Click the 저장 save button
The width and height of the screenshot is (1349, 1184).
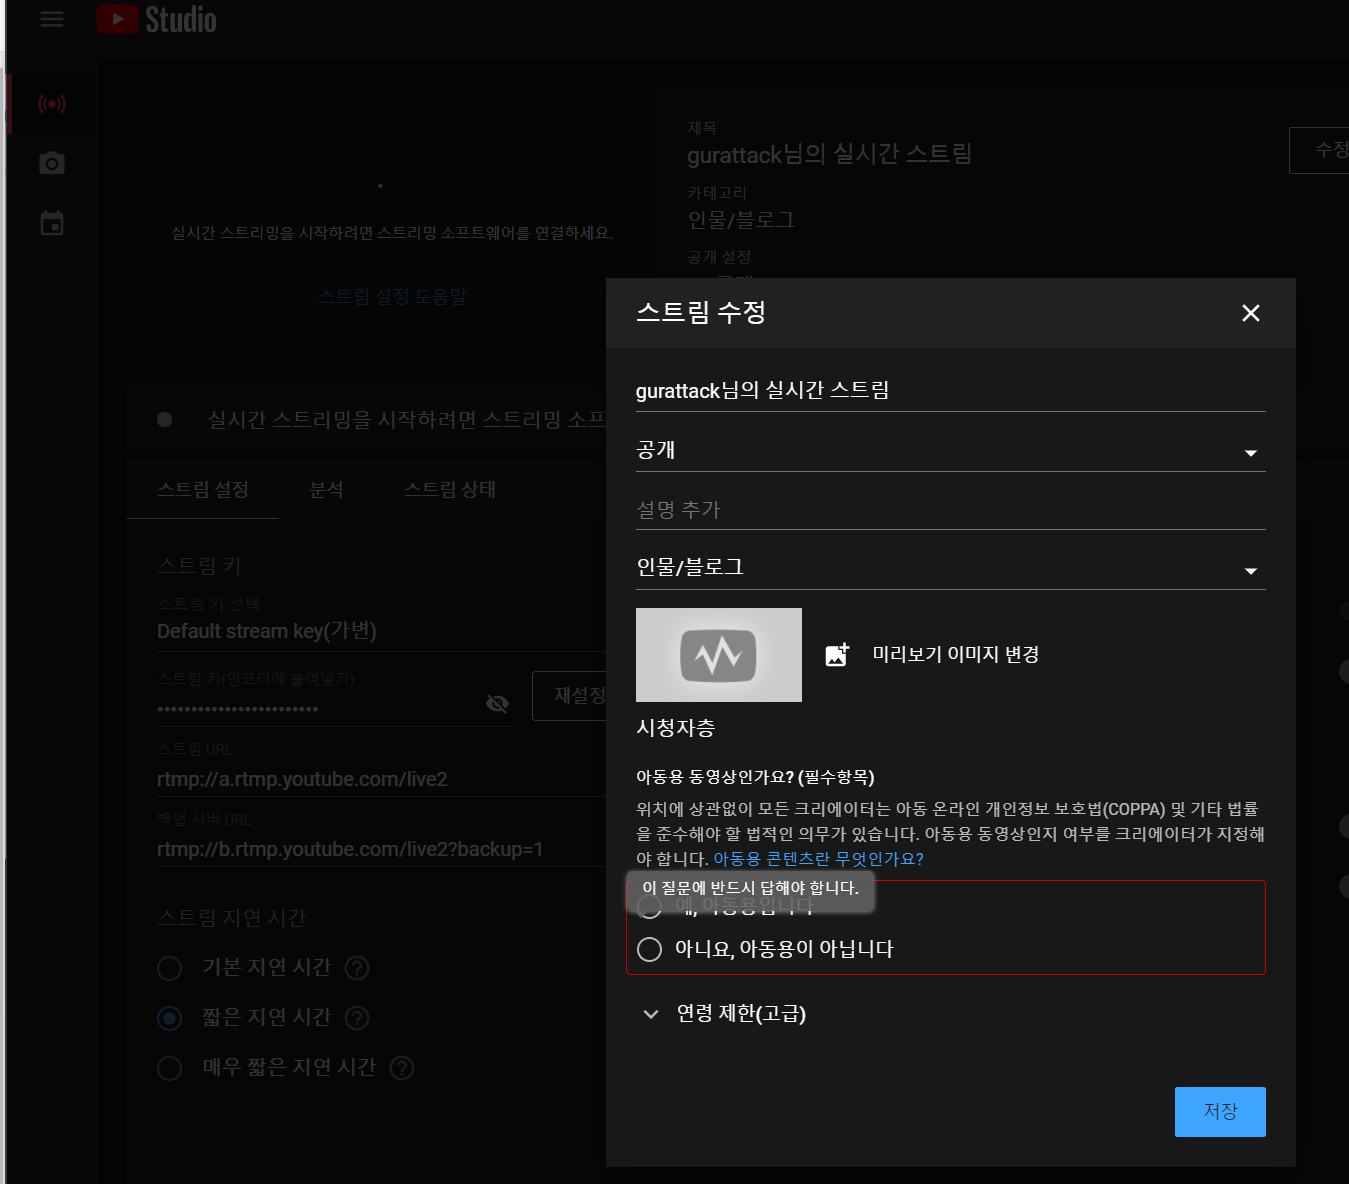click(x=1220, y=1112)
